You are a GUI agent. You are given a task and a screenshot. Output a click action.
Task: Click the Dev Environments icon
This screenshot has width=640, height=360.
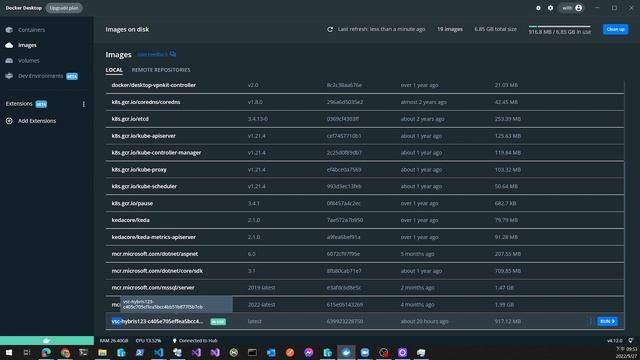9,76
